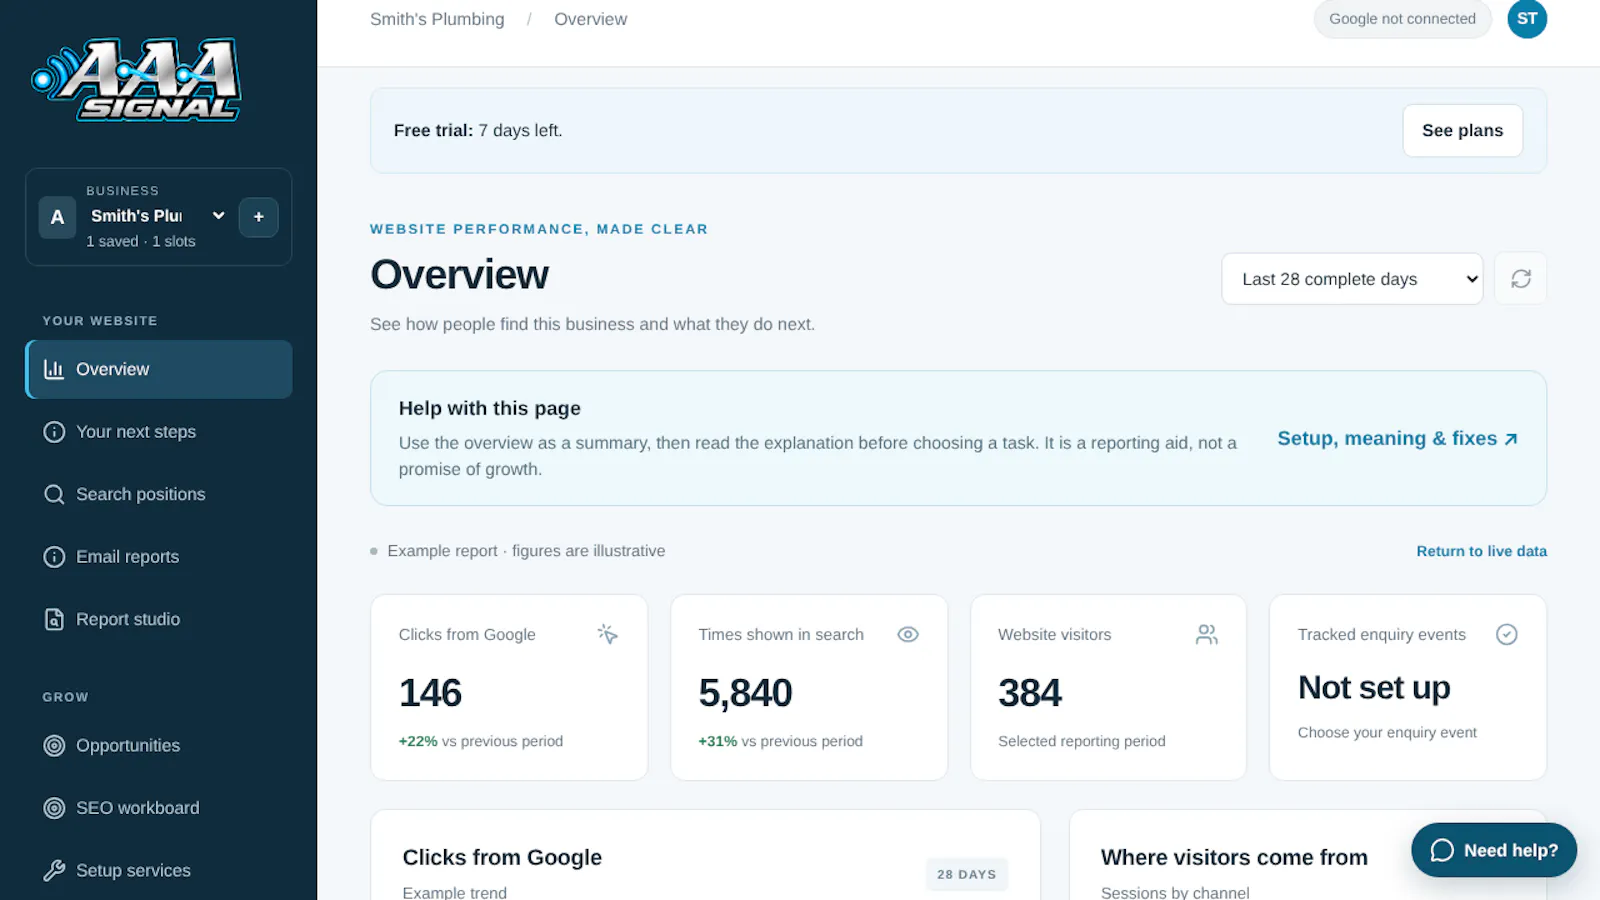Open the SEO workboard
The width and height of the screenshot is (1600, 900).
(159, 808)
